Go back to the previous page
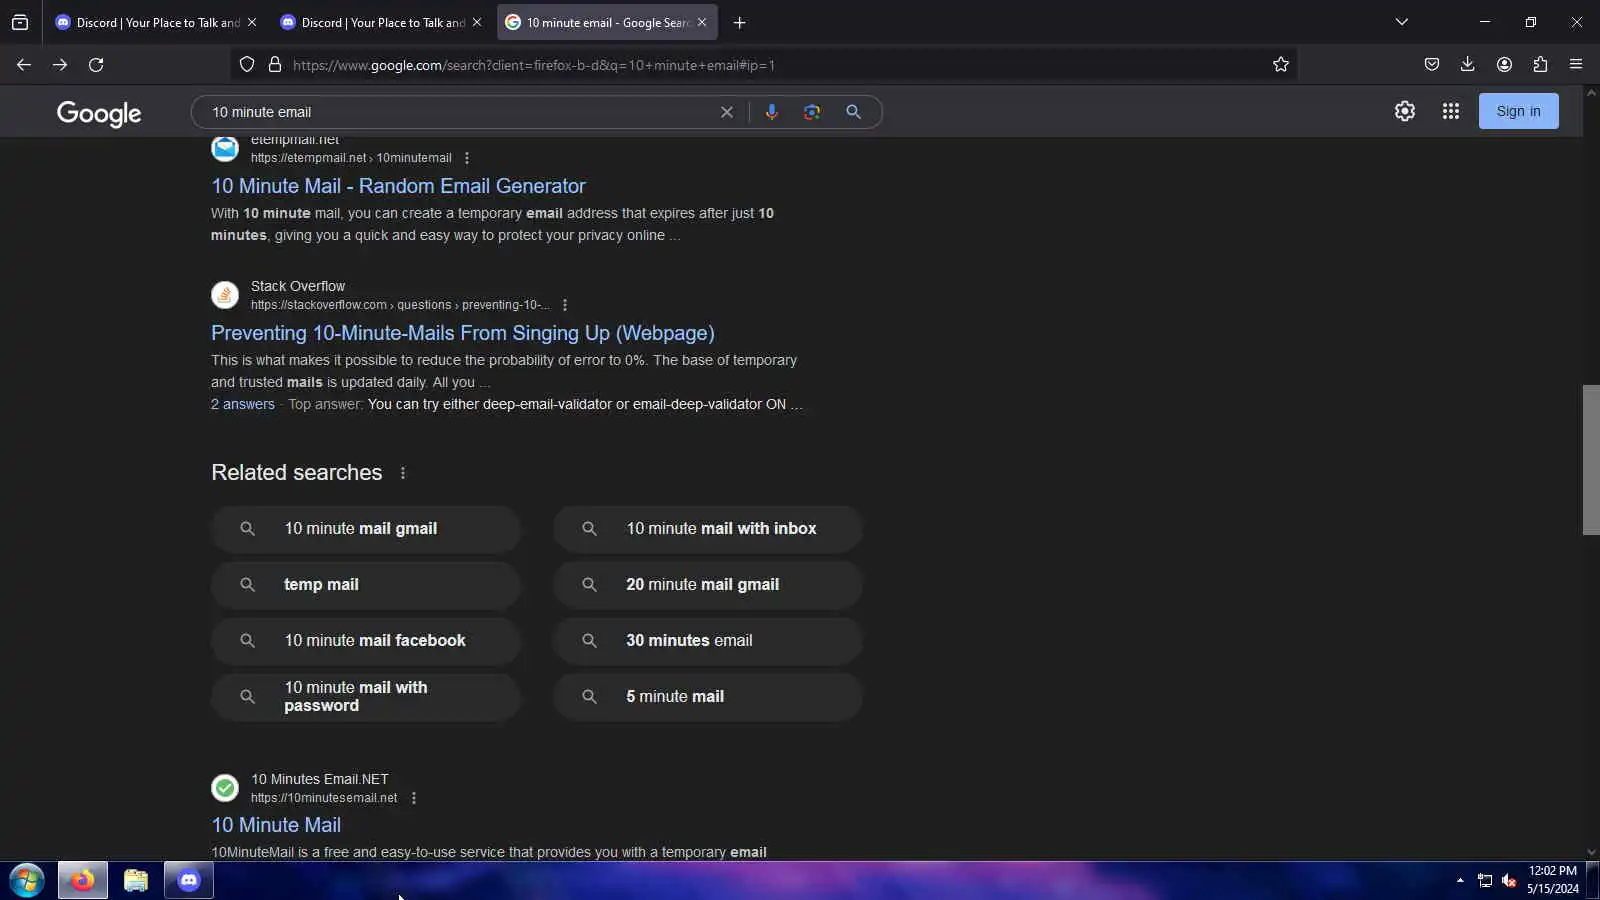This screenshot has height=900, width=1600. click(24, 65)
